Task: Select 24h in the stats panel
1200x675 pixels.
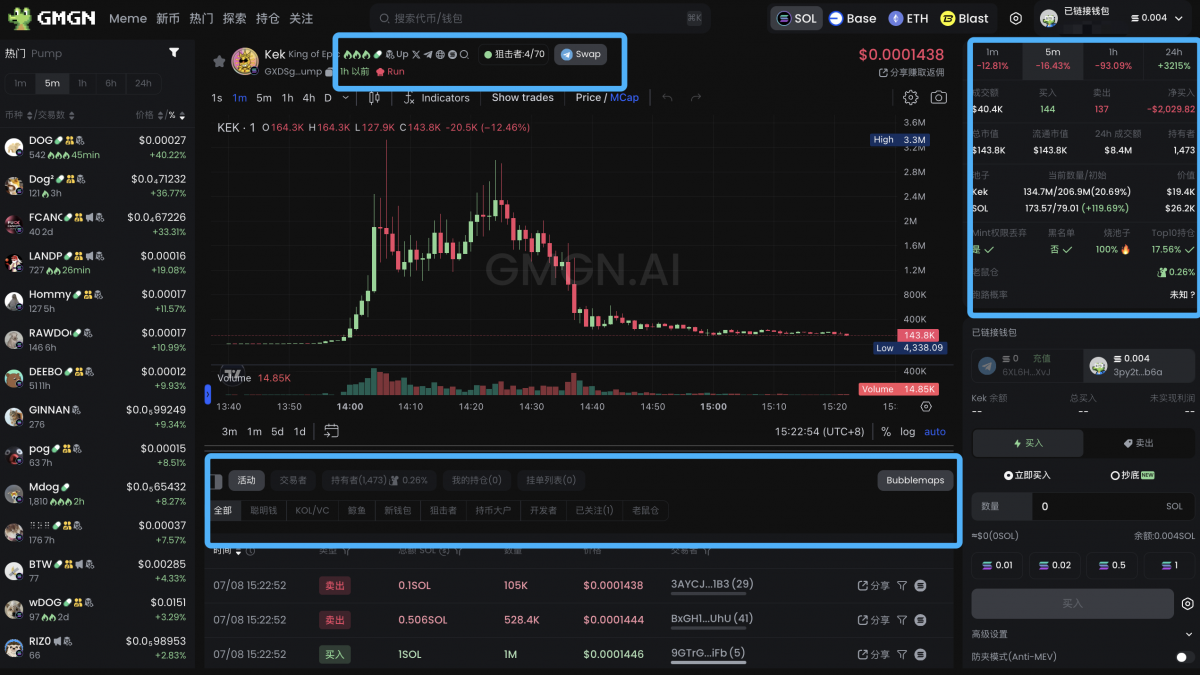Action: point(1172,59)
